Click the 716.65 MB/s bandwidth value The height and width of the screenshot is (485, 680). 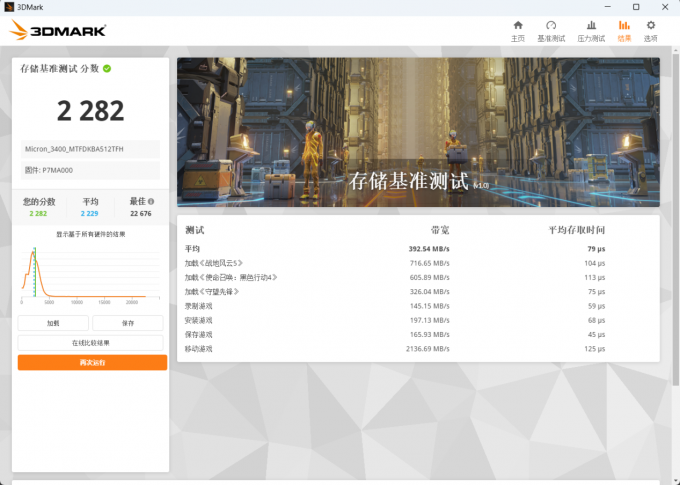point(429,263)
